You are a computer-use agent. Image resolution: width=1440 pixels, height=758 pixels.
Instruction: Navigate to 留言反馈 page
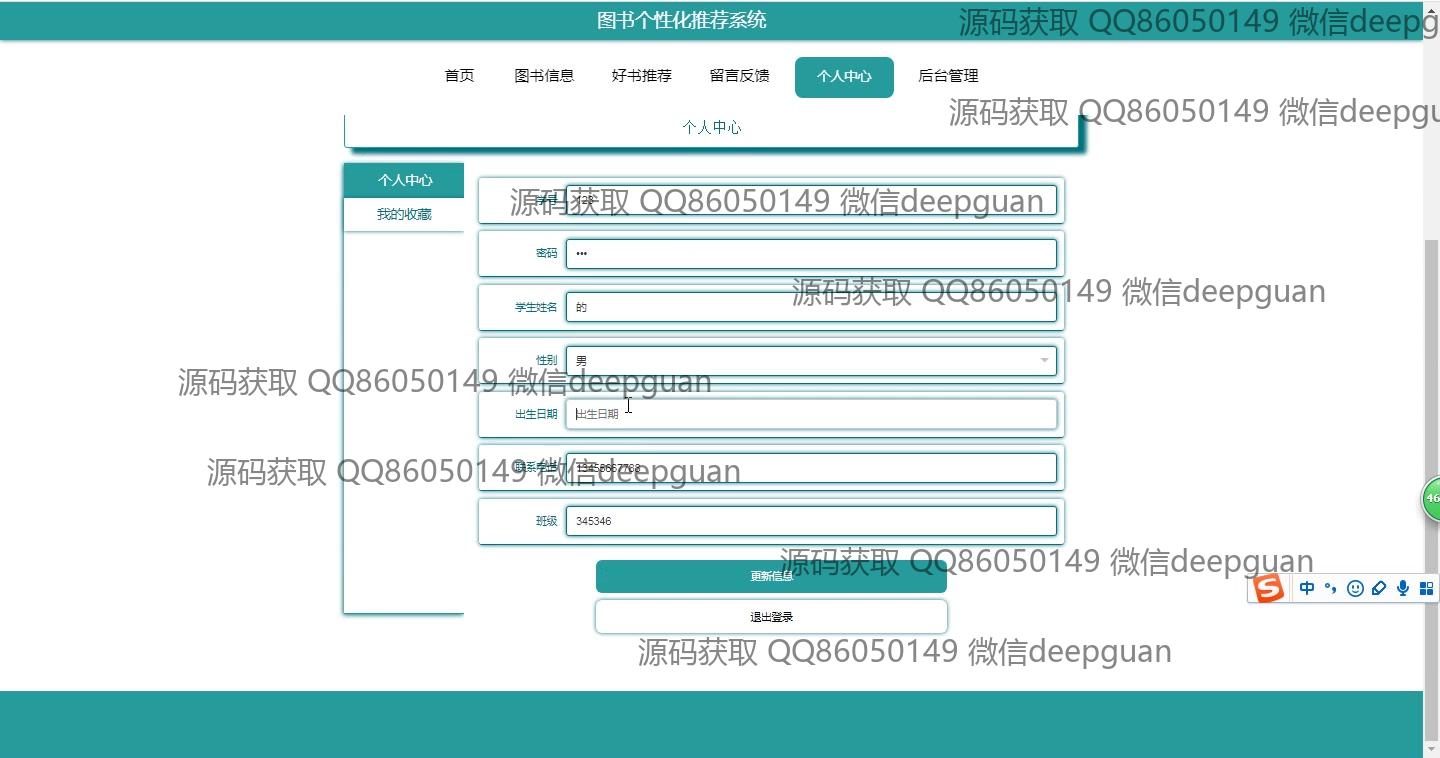point(740,76)
